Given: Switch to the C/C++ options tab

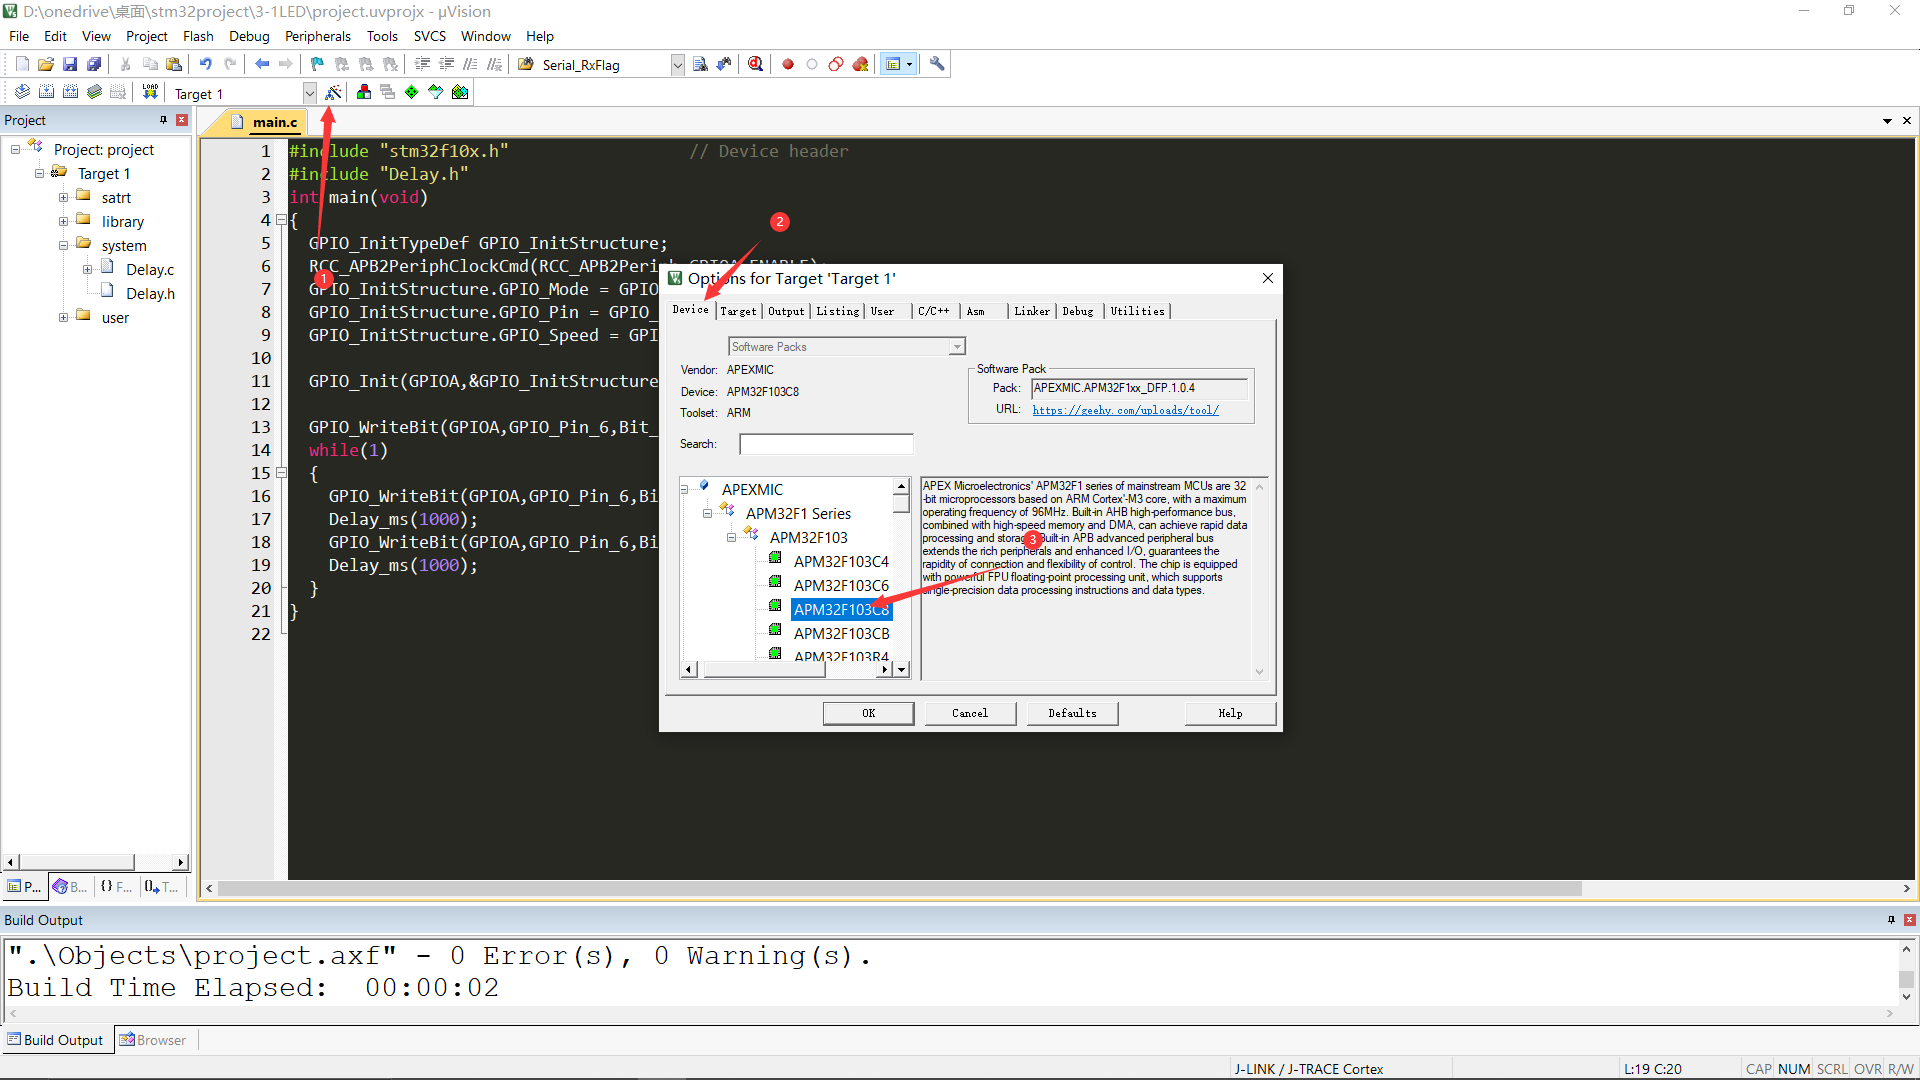Looking at the screenshot, I should tap(933, 311).
